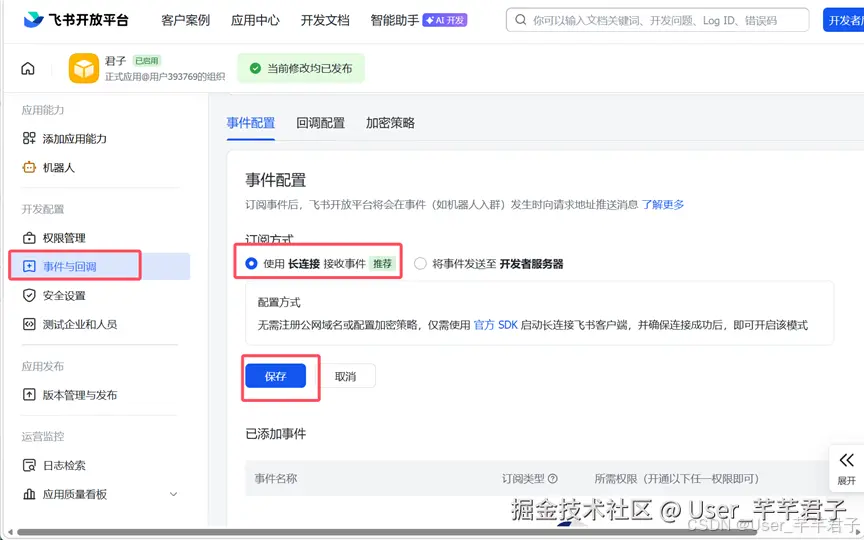Viewport: 864px width, 540px height.
Task: Select 将事件发送至开发者服务器 radio option
Action: coord(420,263)
